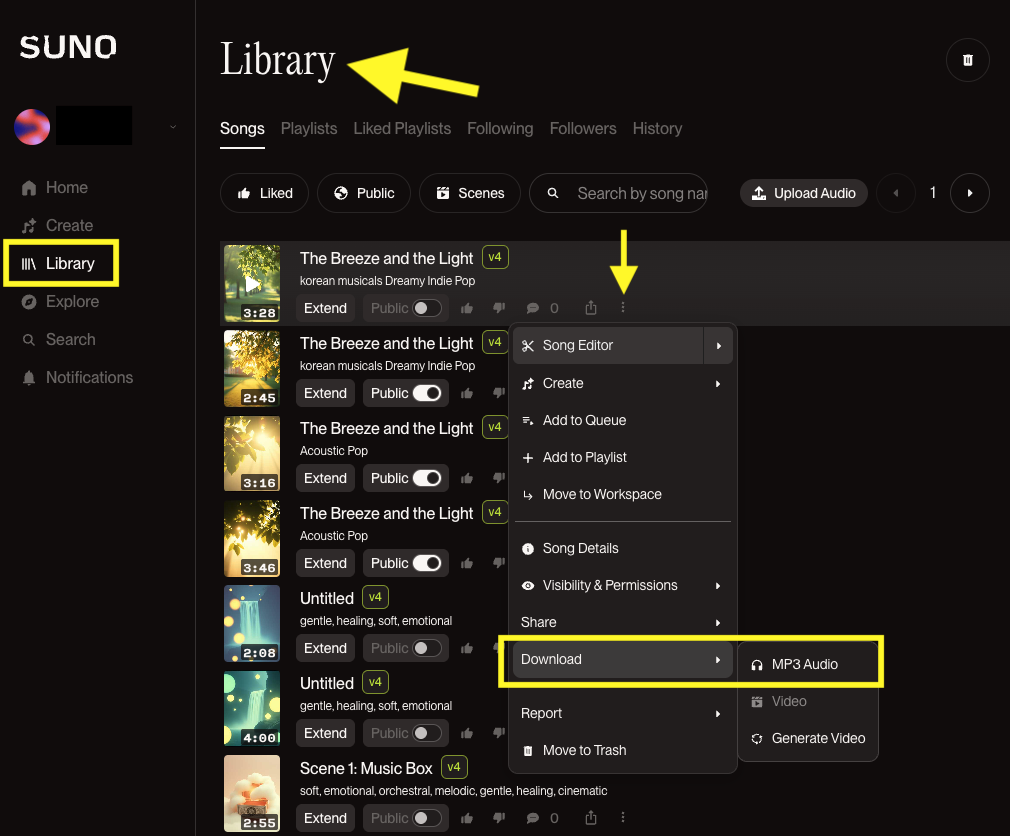Like the 3:46 Acoustic Pop song

click(x=467, y=563)
